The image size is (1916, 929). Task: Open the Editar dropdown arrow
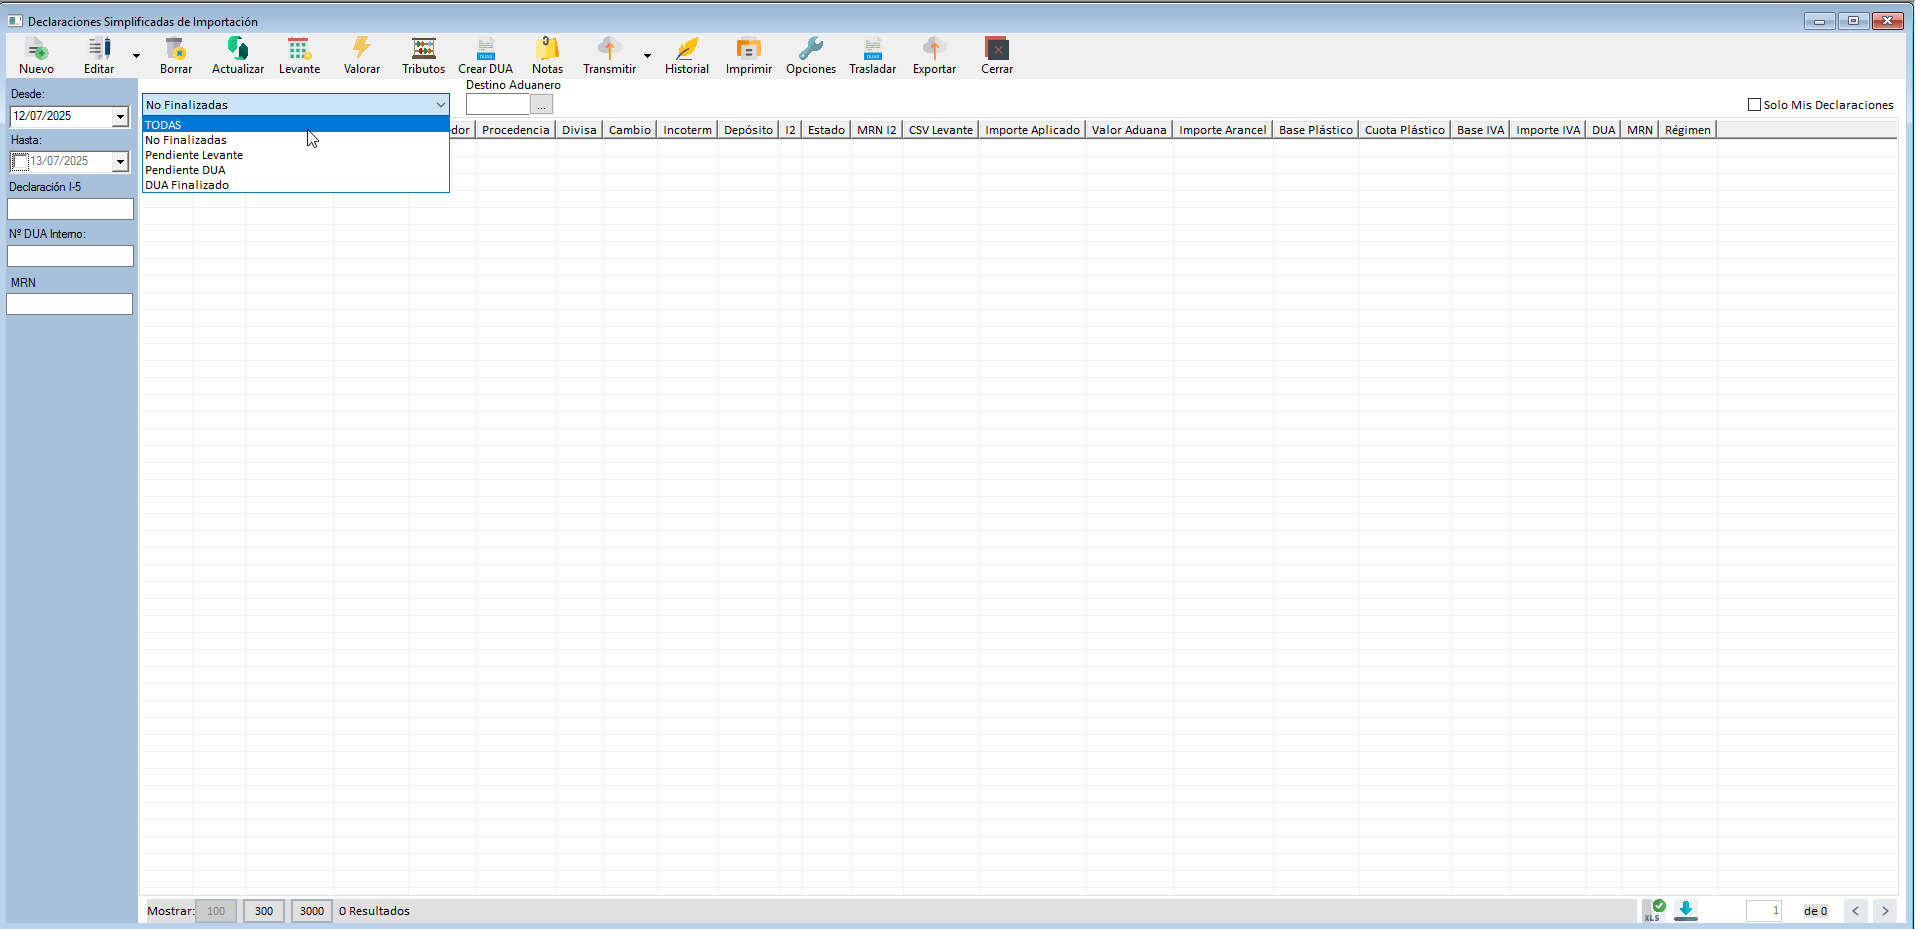[x=136, y=56]
